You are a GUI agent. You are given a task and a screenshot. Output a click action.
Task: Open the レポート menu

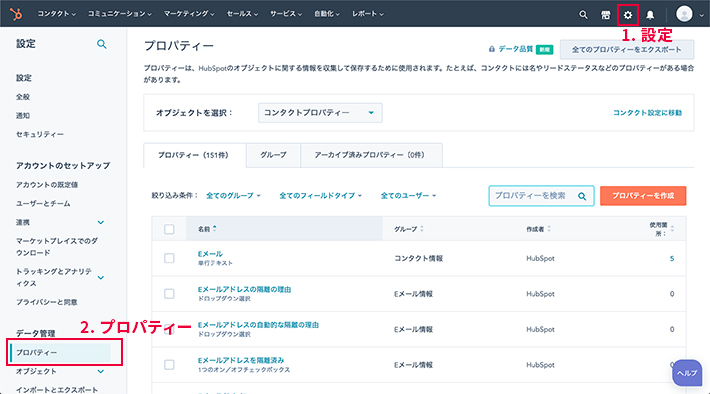pyautogui.click(x=368, y=14)
